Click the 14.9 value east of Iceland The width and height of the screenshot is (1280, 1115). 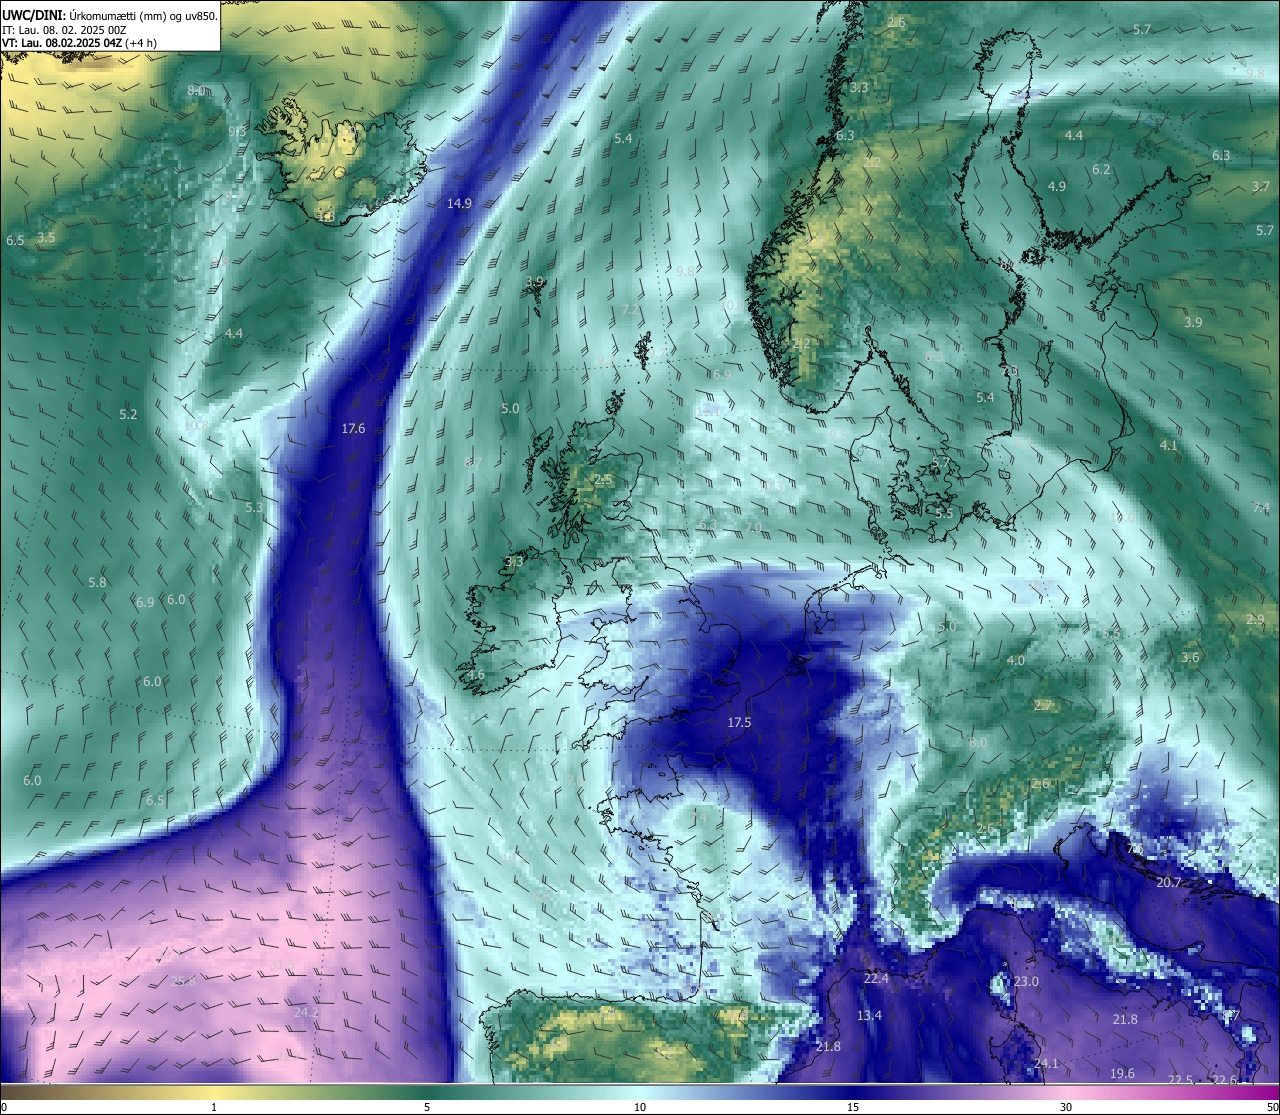pos(459,203)
